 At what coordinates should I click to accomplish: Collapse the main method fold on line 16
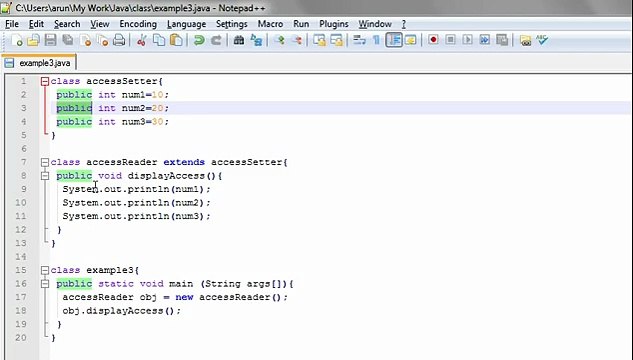[x=45, y=284]
